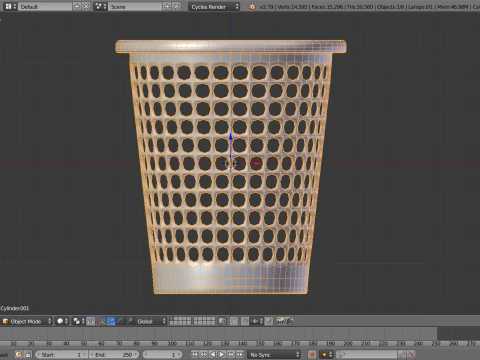480x360 pixels.
Task: Open the Cycles Render engine dropdown
Action: click(214, 6)
